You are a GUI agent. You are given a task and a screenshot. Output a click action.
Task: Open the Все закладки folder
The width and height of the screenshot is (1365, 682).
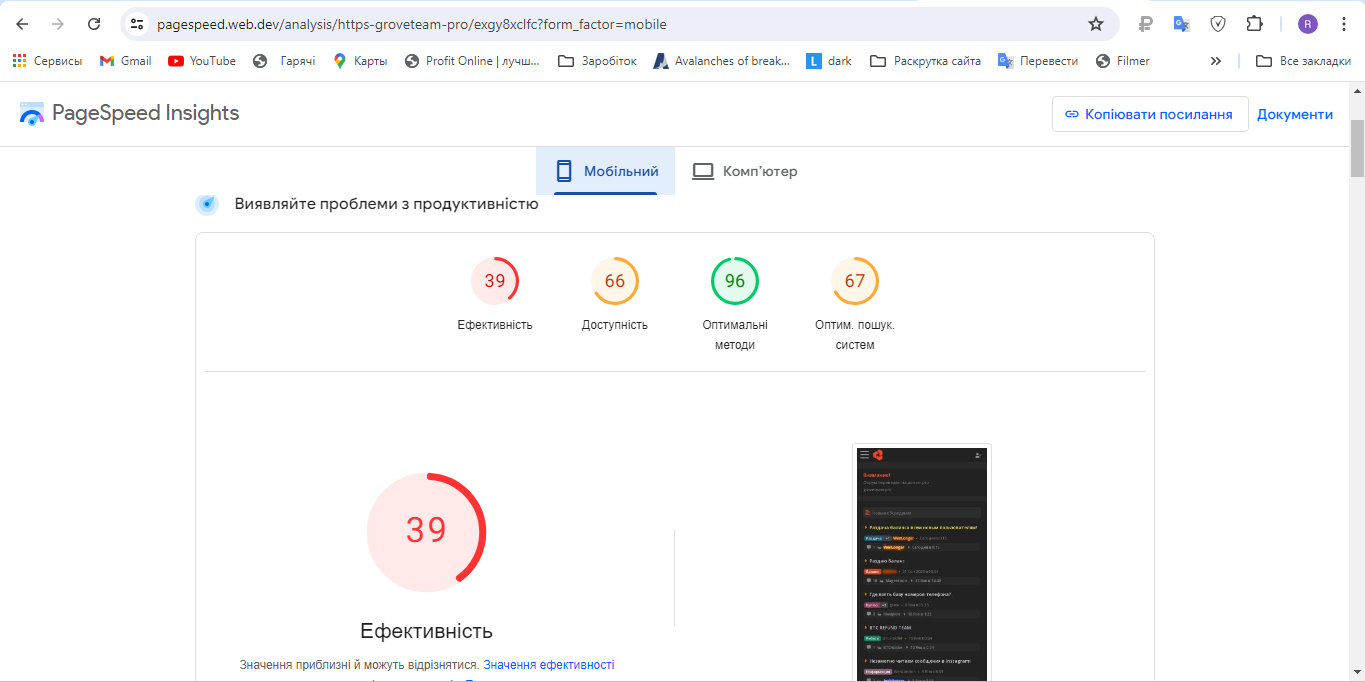coord(1303,61)
